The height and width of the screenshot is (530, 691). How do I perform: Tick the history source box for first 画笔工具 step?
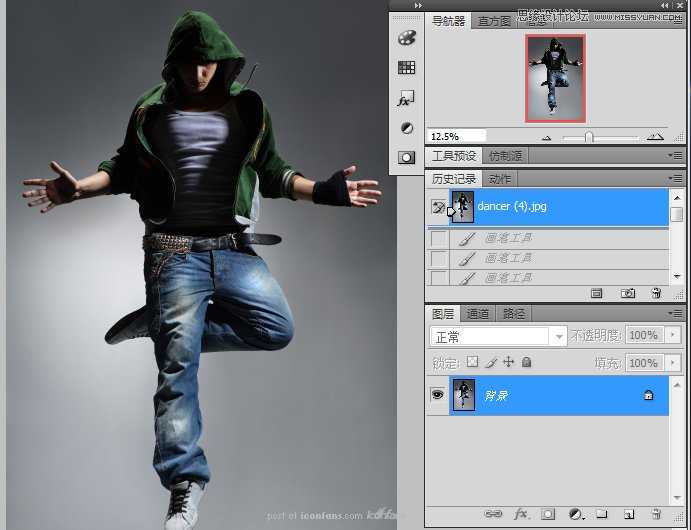pos(438,238)
